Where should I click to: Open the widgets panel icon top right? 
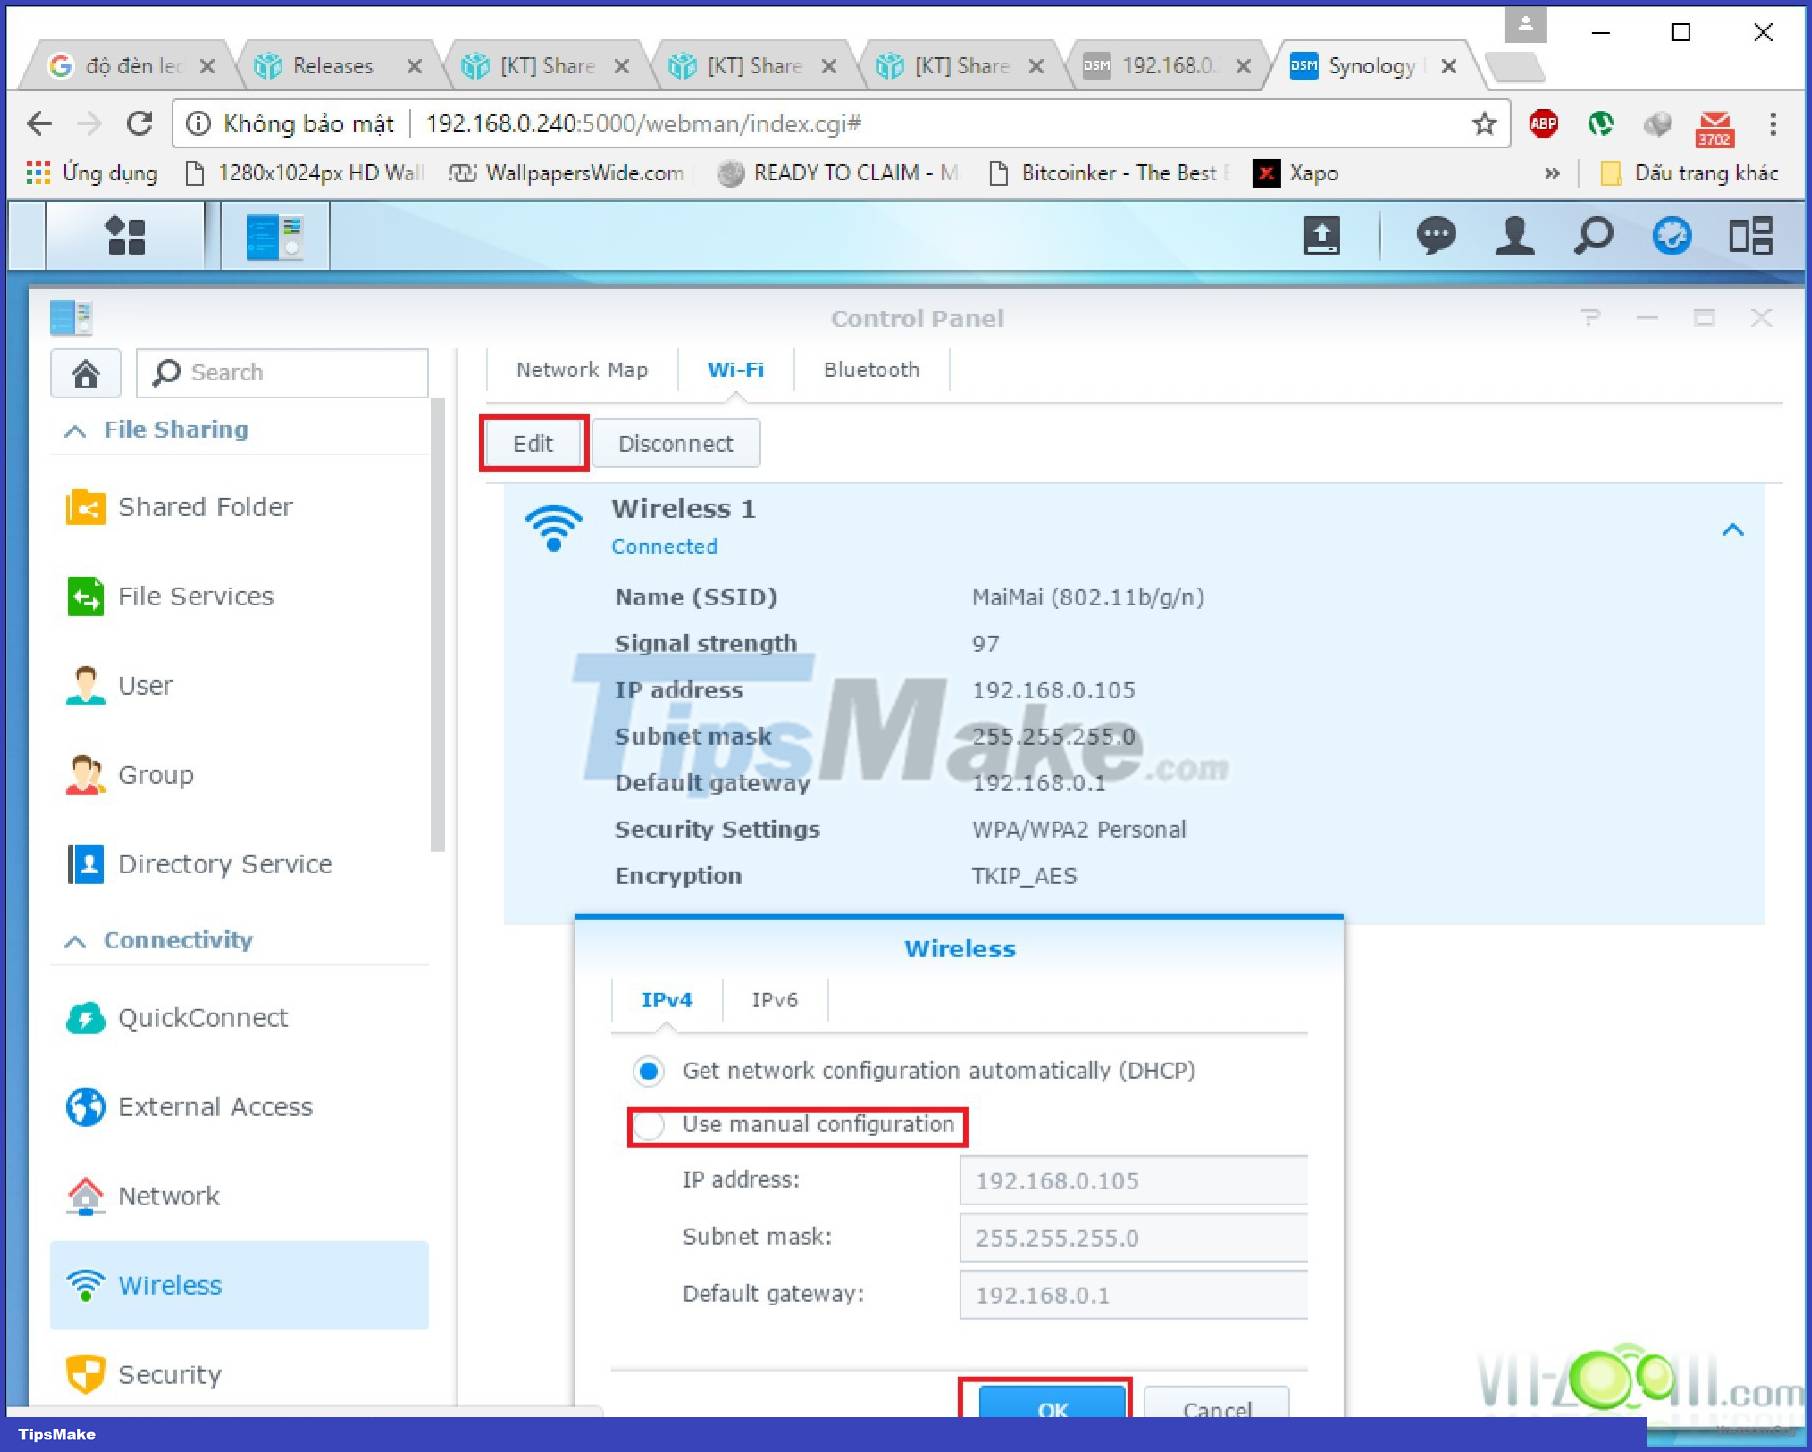click(x=1752, y=236)
